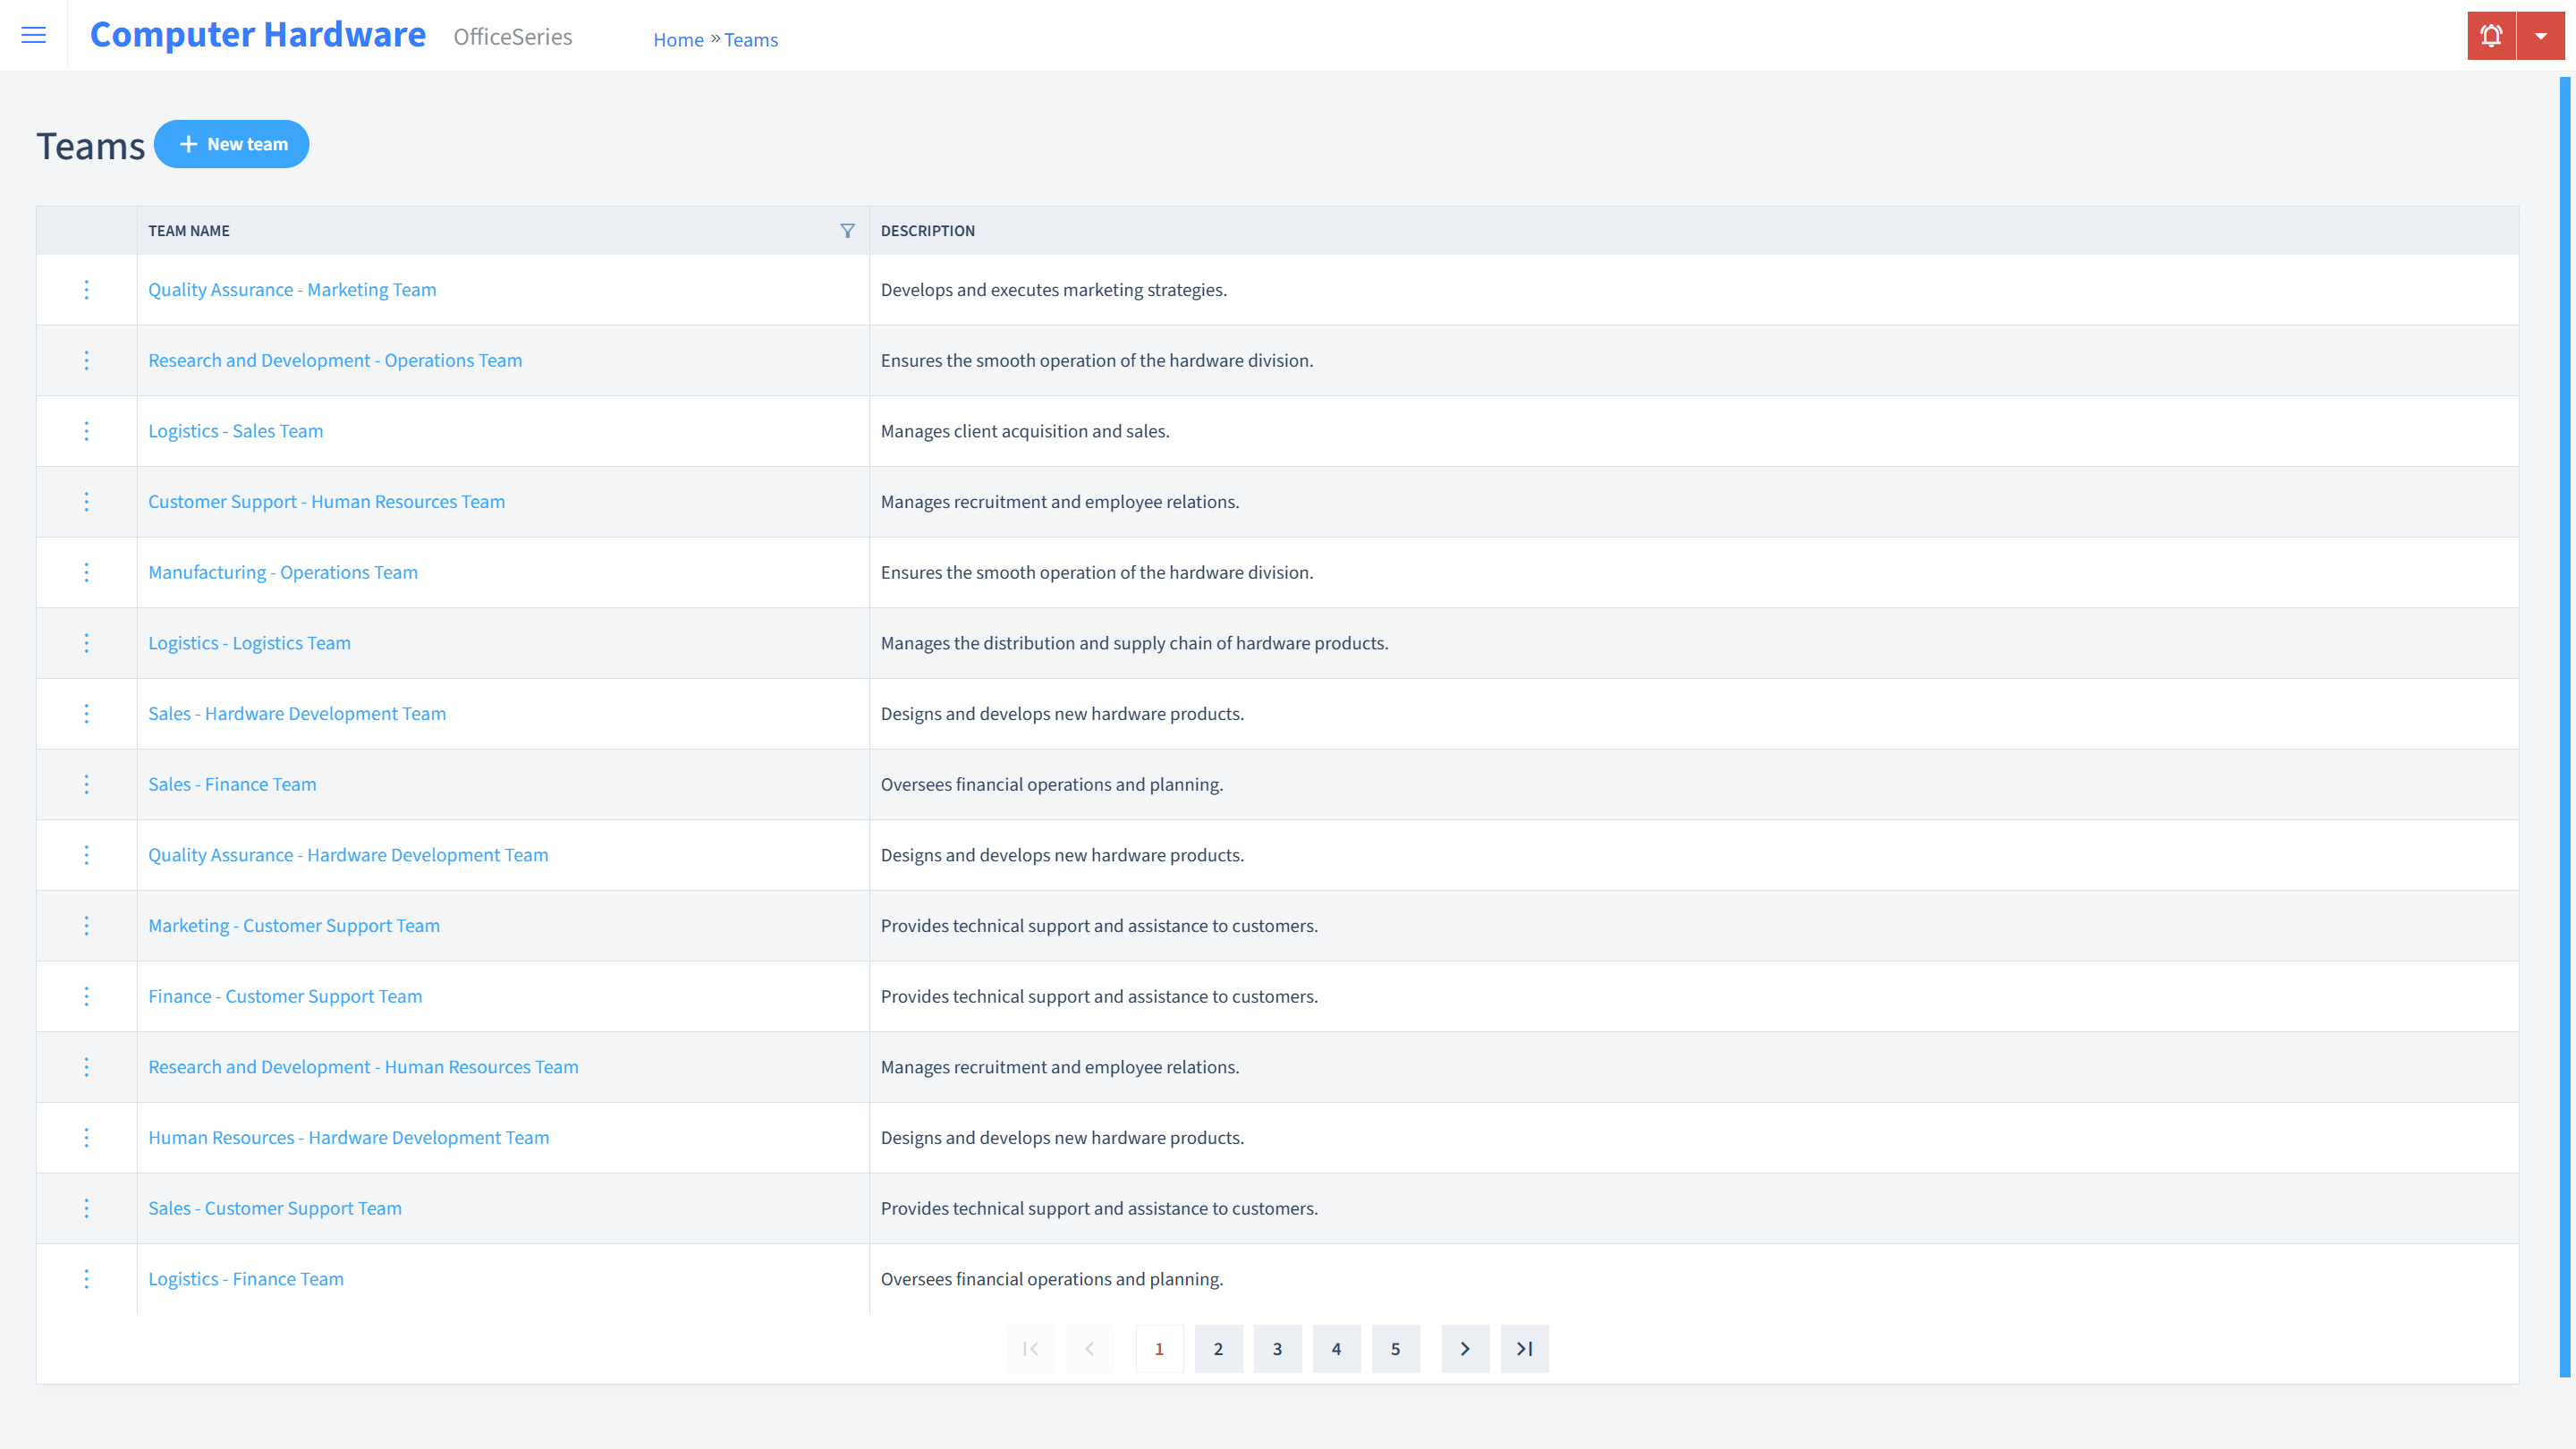The height and width of the screenshot is (1449, 2576).
Task: Click the Home breadcrumb navigation link
Action: [678, 39]
